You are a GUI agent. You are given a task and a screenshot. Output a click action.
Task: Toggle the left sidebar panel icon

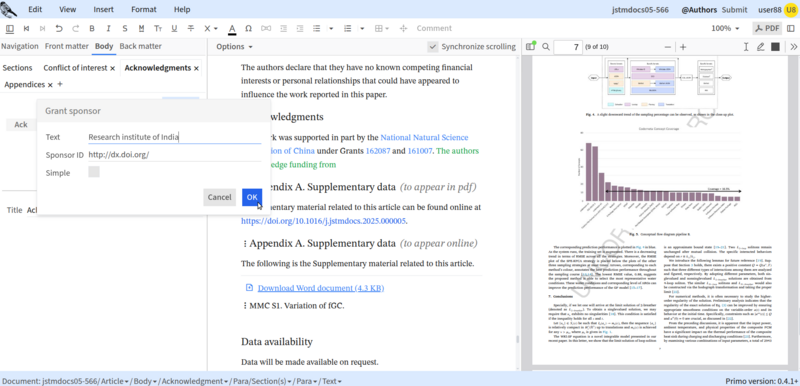[x=10, y=29]
